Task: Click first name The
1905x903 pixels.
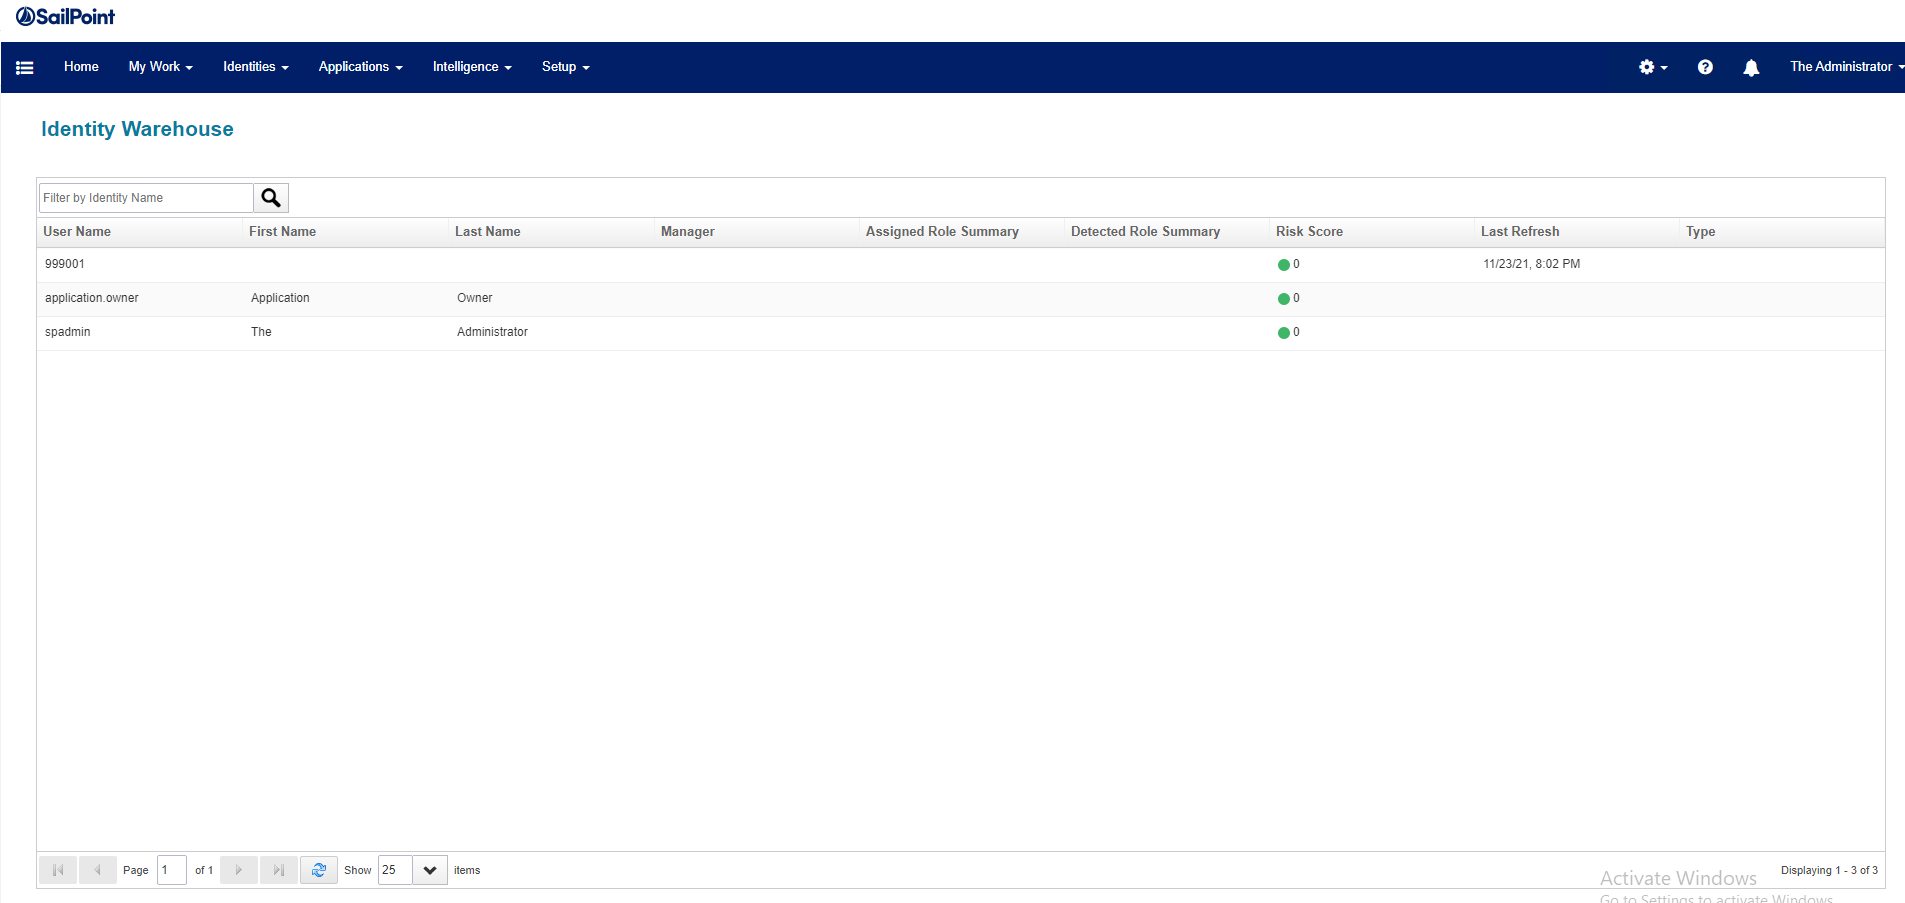Action: coord(261,332)
